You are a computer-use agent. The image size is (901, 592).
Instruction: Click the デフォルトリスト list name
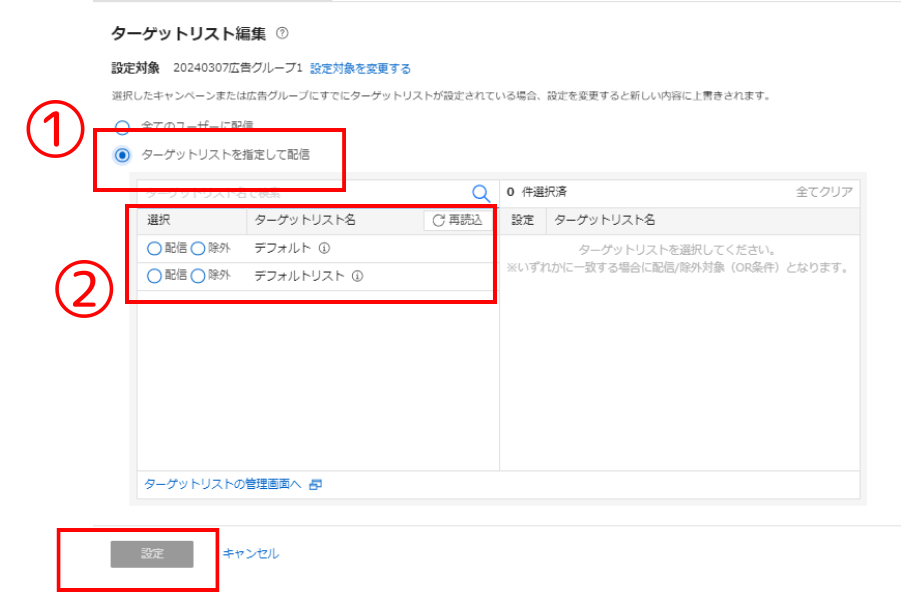click(x=299, y=276)
